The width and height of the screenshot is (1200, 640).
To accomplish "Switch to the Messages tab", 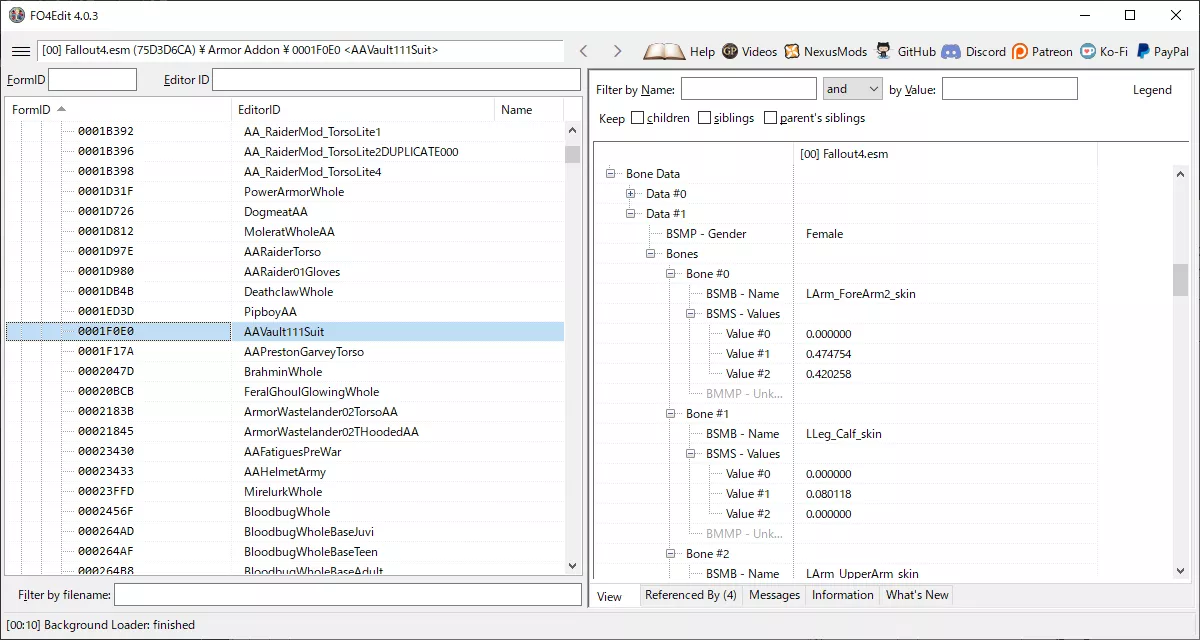I will click(x=775, y=595).
